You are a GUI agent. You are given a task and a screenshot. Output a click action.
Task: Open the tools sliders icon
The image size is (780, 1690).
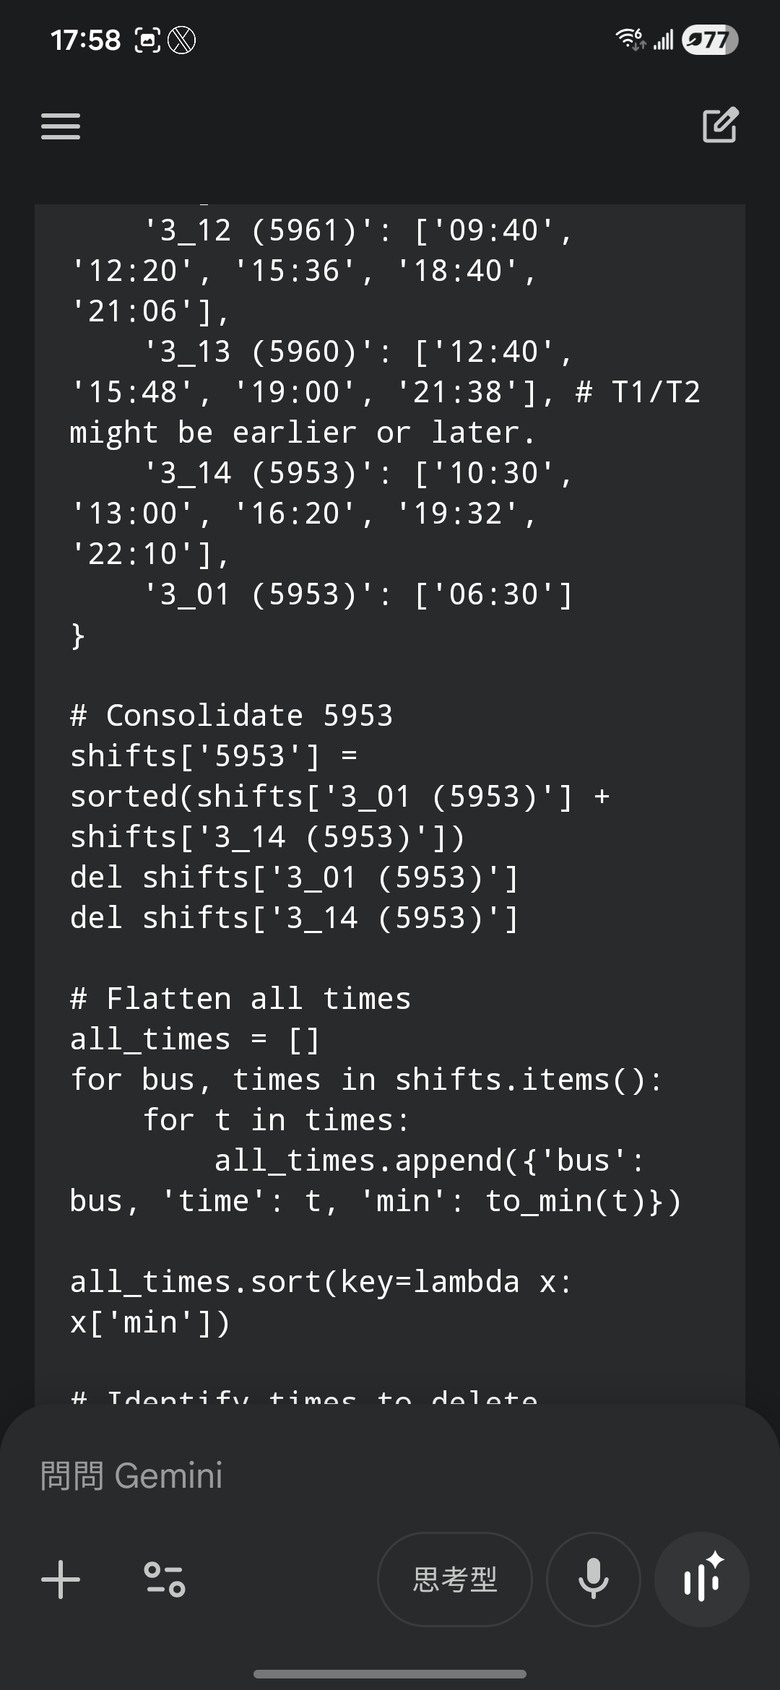coord(165,1579)
